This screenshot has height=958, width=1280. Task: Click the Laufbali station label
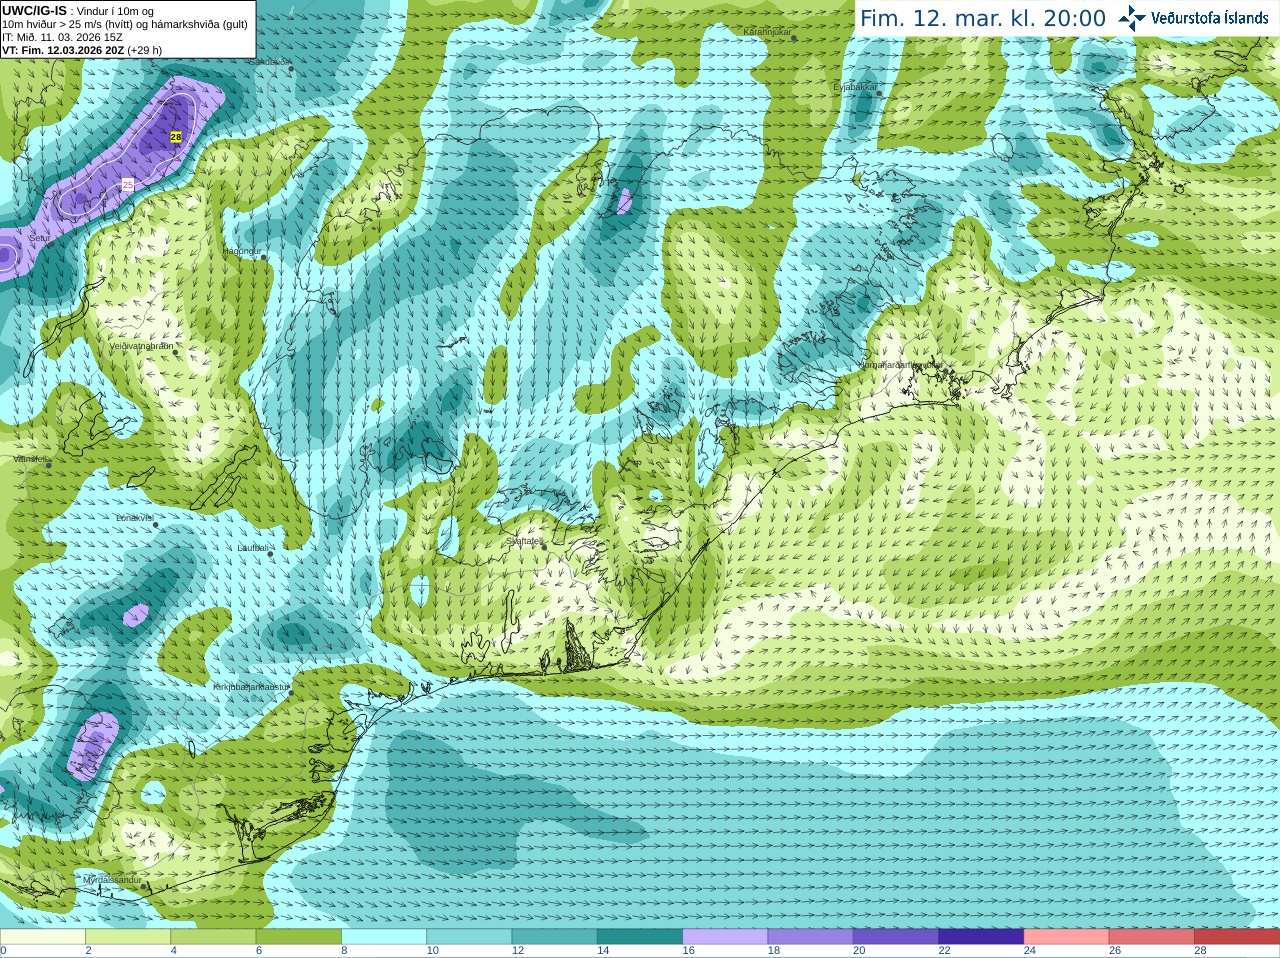tap(252, 548)
